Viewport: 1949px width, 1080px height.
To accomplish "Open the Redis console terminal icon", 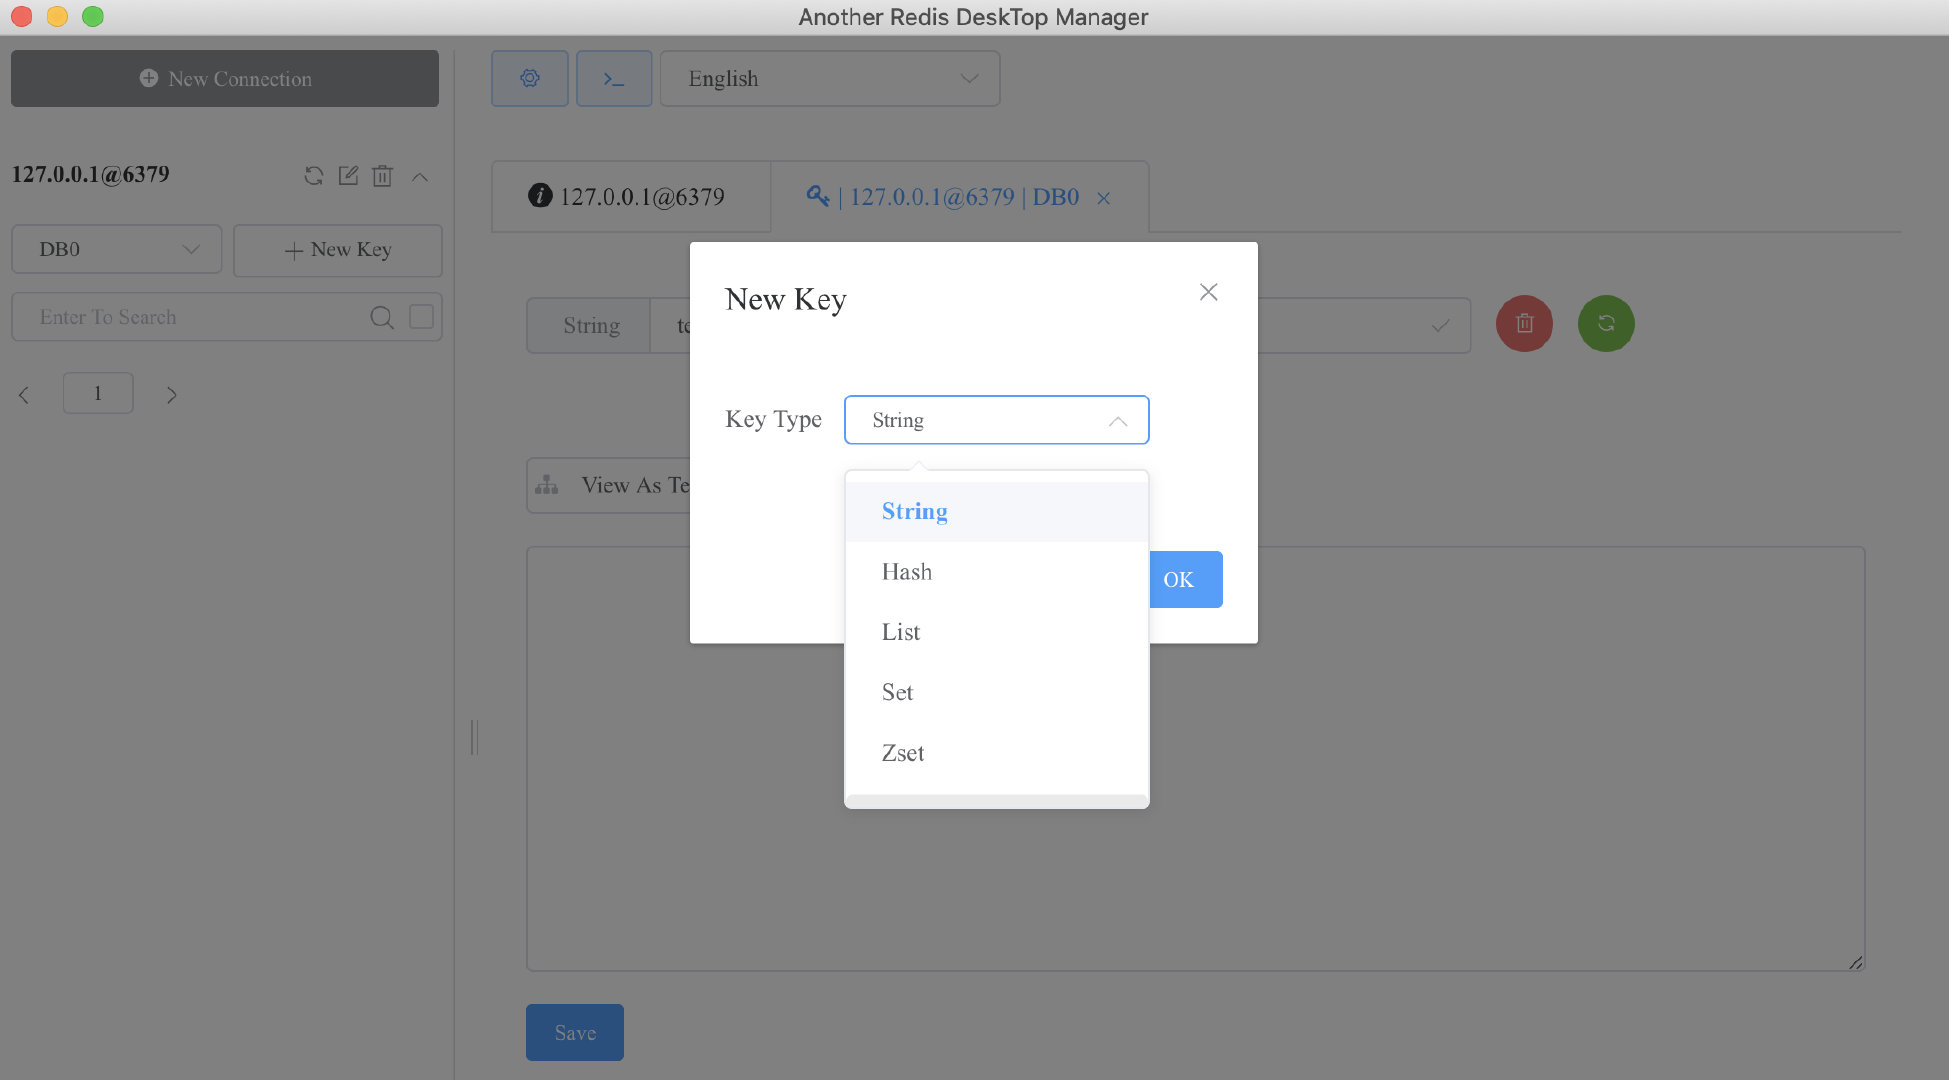I will tap(614, 78).
